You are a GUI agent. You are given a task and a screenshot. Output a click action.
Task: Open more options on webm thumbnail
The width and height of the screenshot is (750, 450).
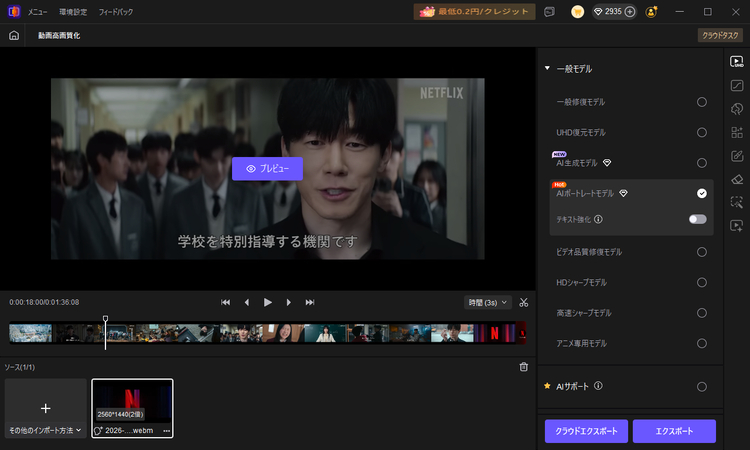tap(166, 430)
